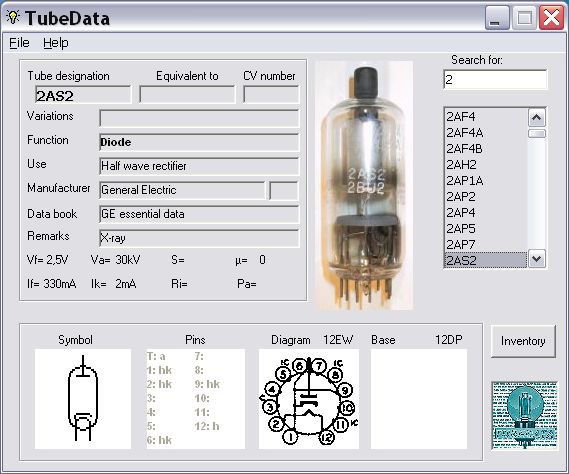Image resolution: width=569 pixels, height=474 pixels.
Task: Click the blue tube logo image
Action: 524,415
